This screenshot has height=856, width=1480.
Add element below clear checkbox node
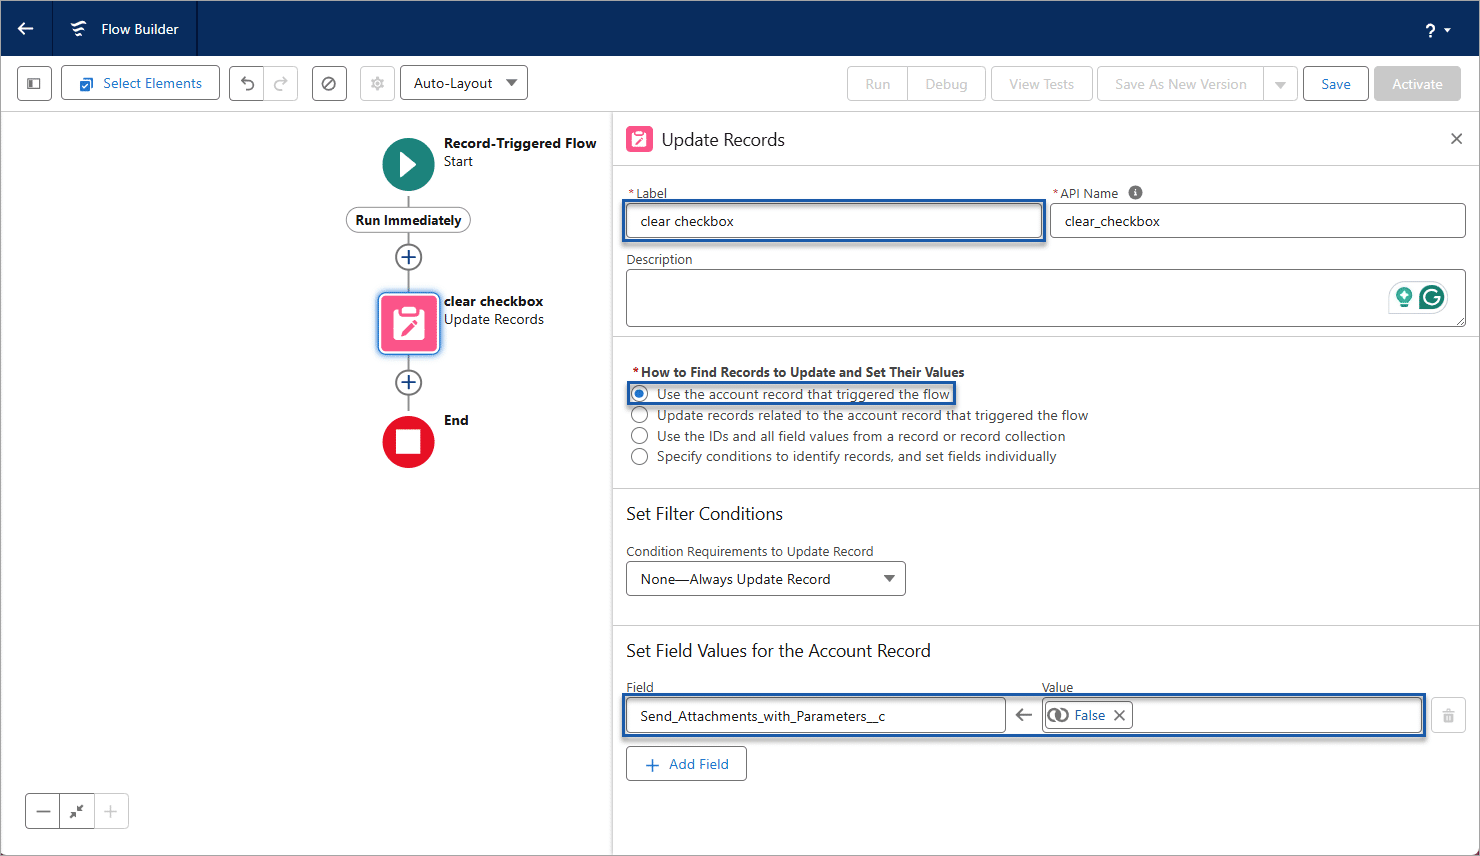pos(408,382)
